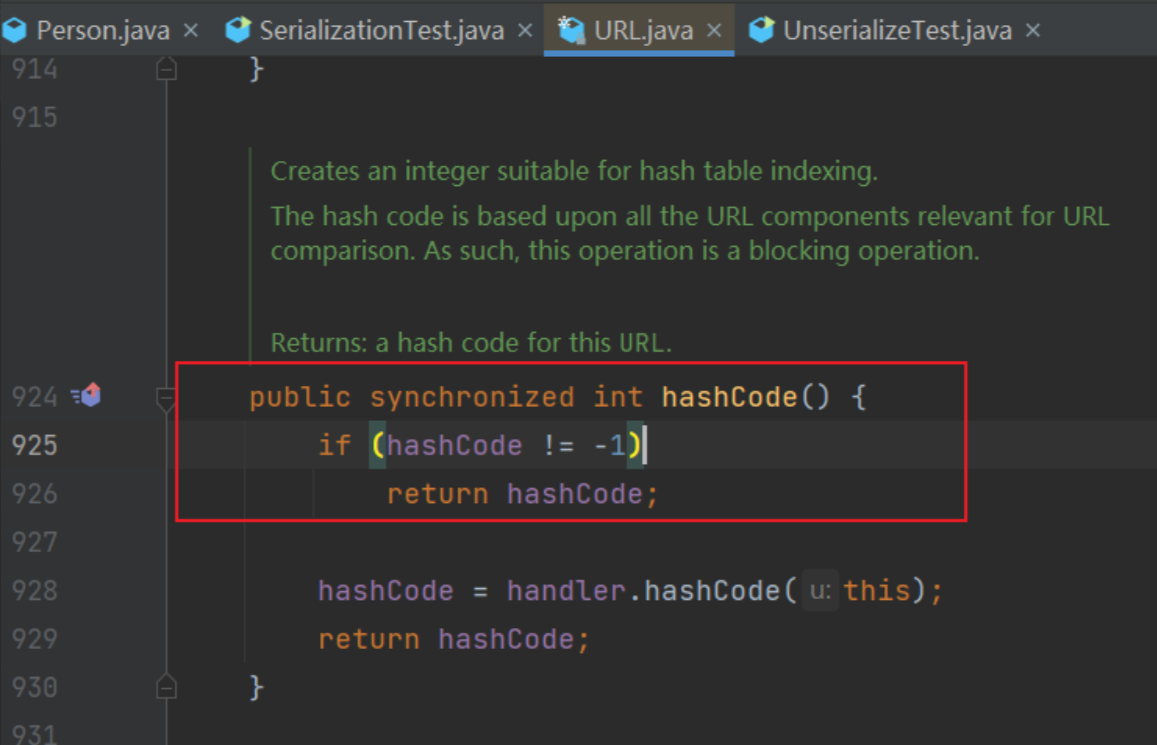Click the 'synchronized' keyword on line 924
The width and height of the screenshot is (1157, 745).
click(472, 398)
